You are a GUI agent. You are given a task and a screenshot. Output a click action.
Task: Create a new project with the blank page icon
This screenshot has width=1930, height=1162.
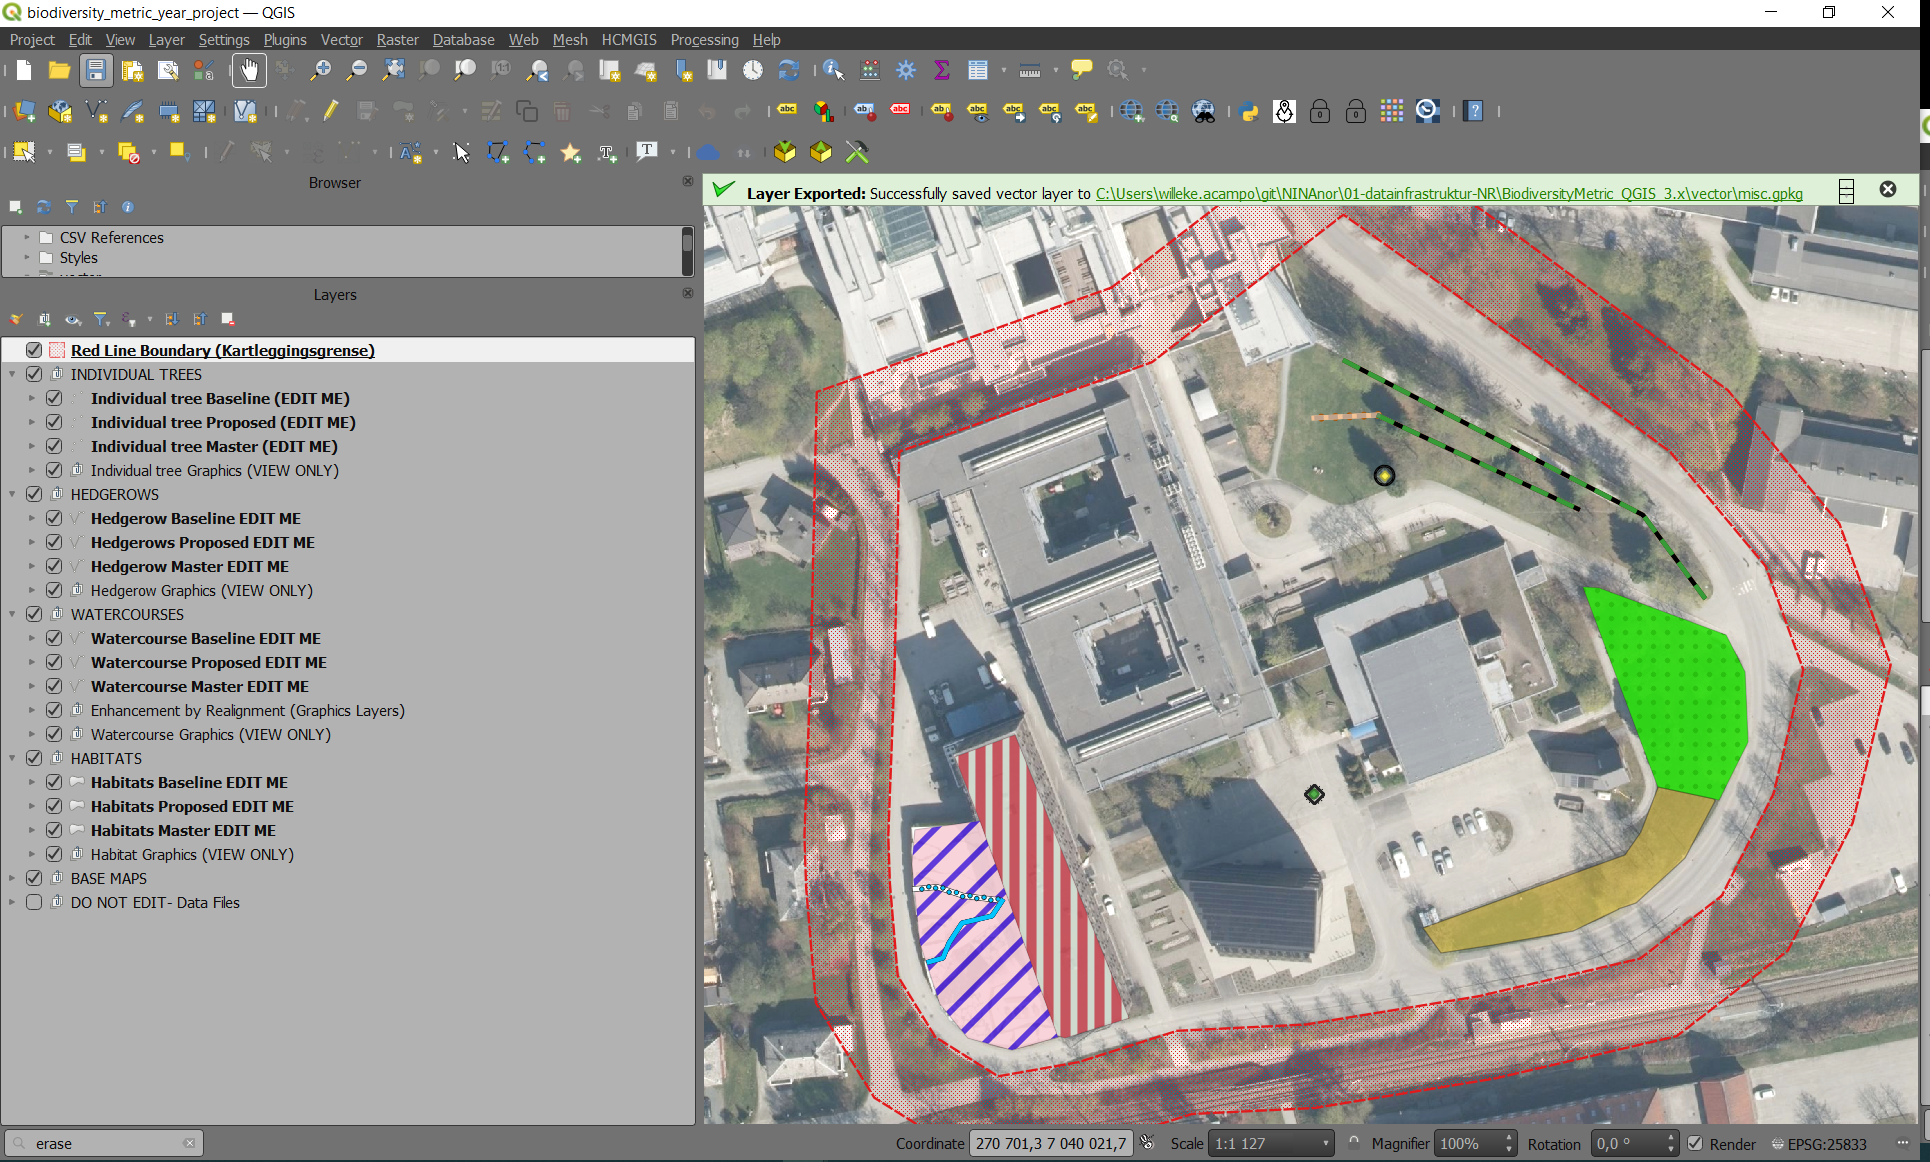pyautogui.click(x=23, y=70)
